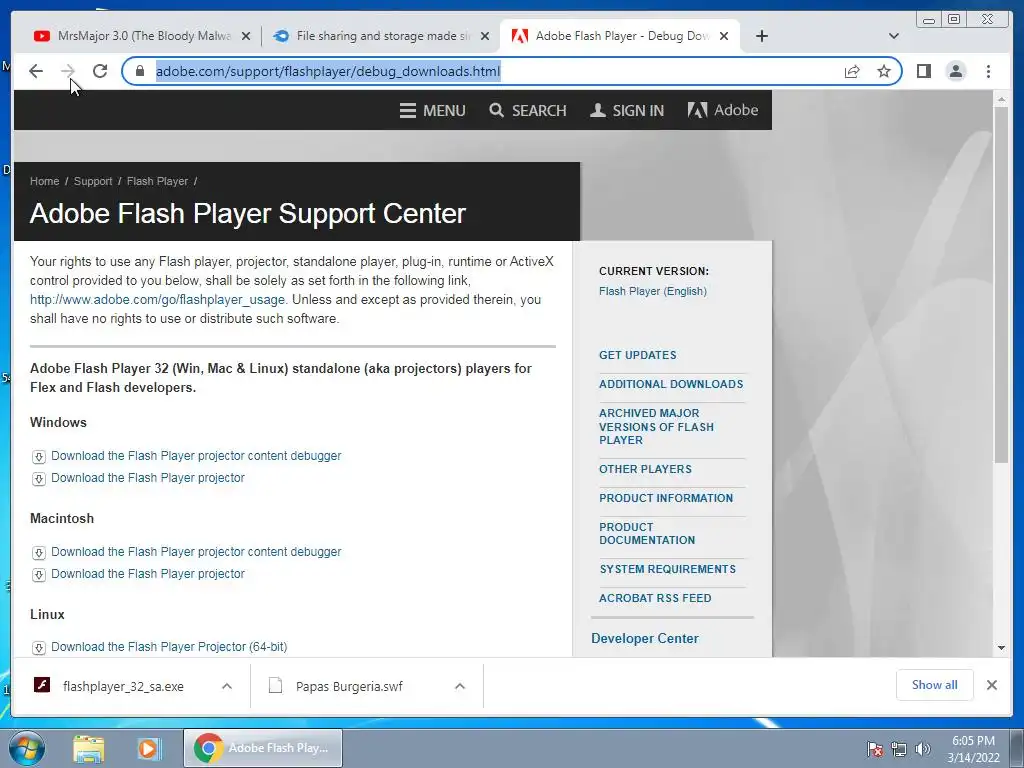Open Flash Player breadcrumb link
Viewport: 1024px width, 768px height.
[x=157, y=181]
